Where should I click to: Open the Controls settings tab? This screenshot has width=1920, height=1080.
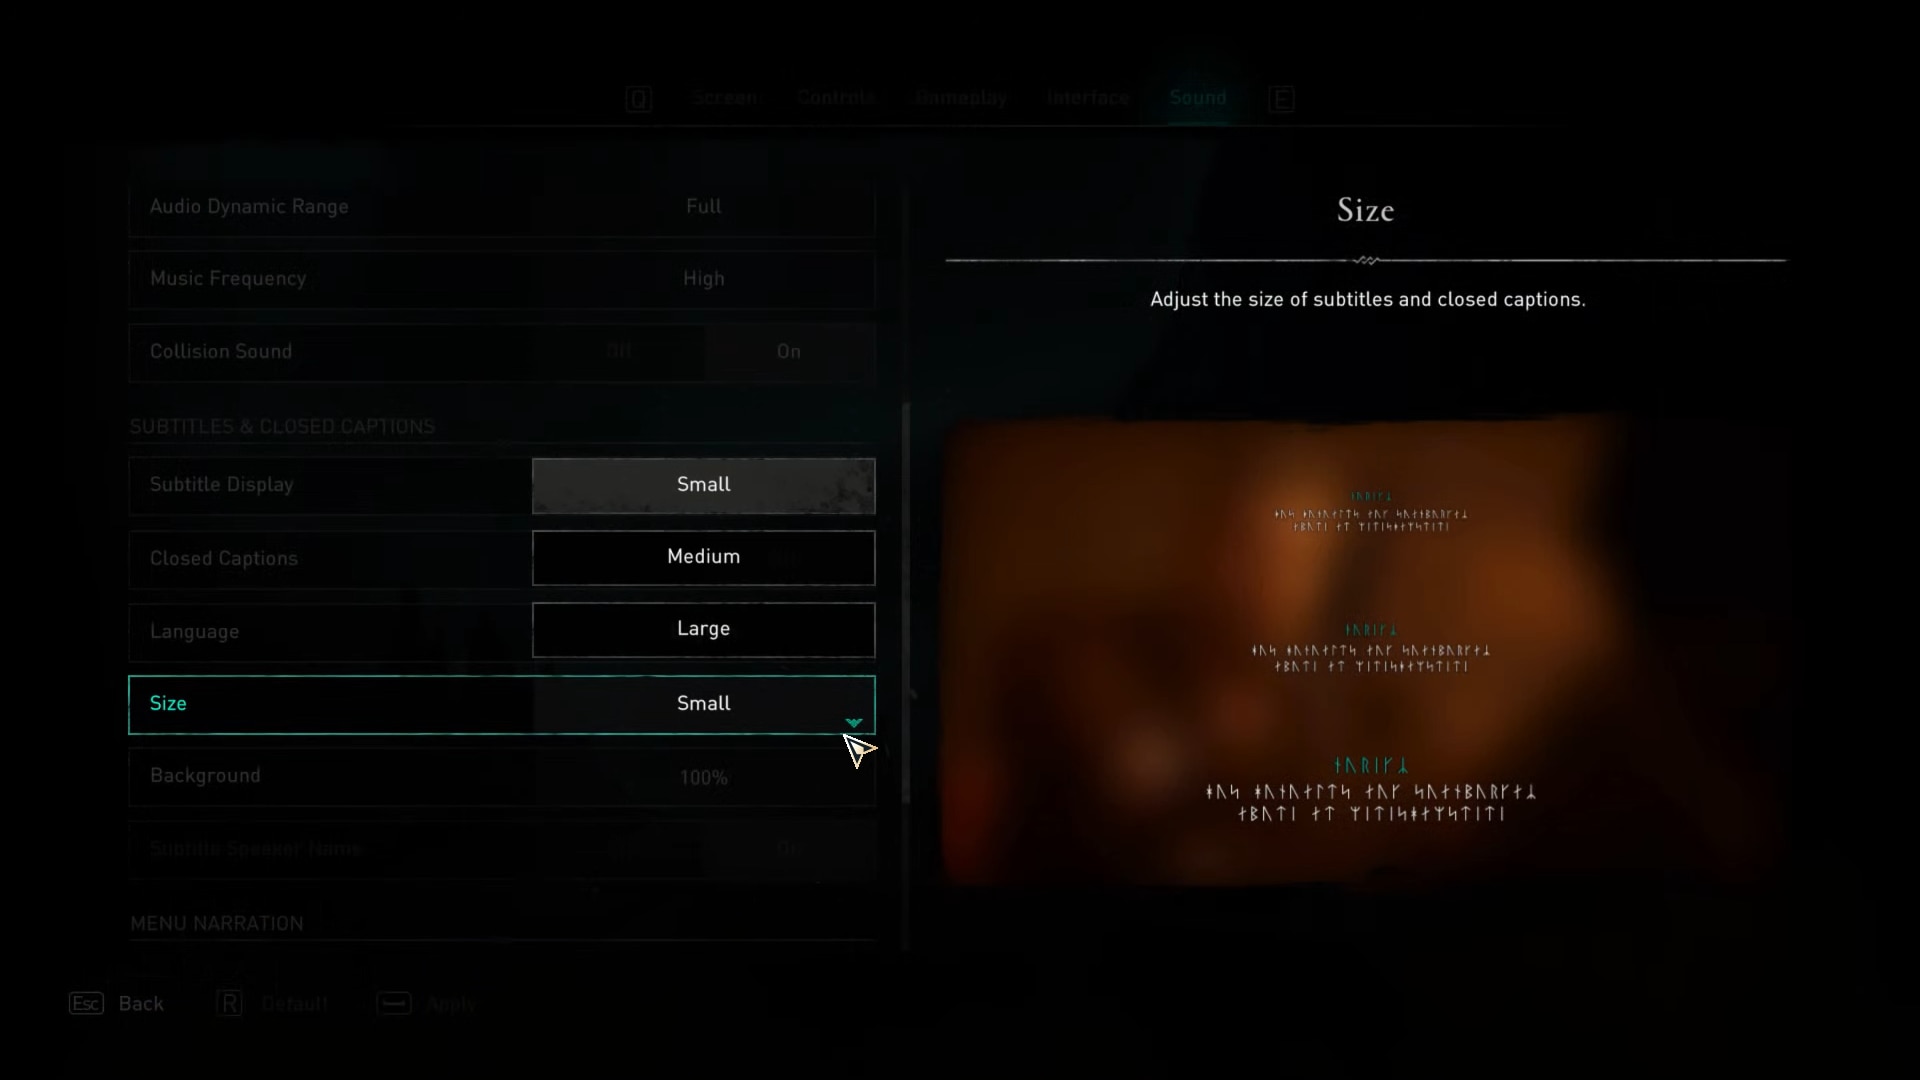point(836,98)
